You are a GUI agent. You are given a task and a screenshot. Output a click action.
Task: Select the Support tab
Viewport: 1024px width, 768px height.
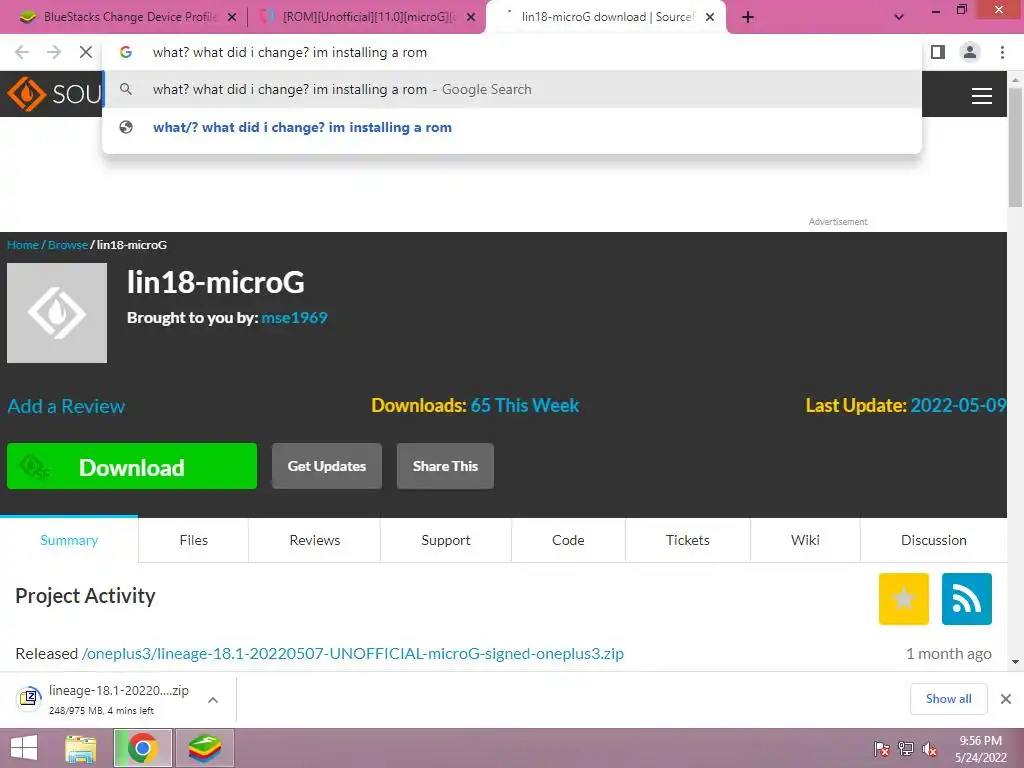(446, 540)
